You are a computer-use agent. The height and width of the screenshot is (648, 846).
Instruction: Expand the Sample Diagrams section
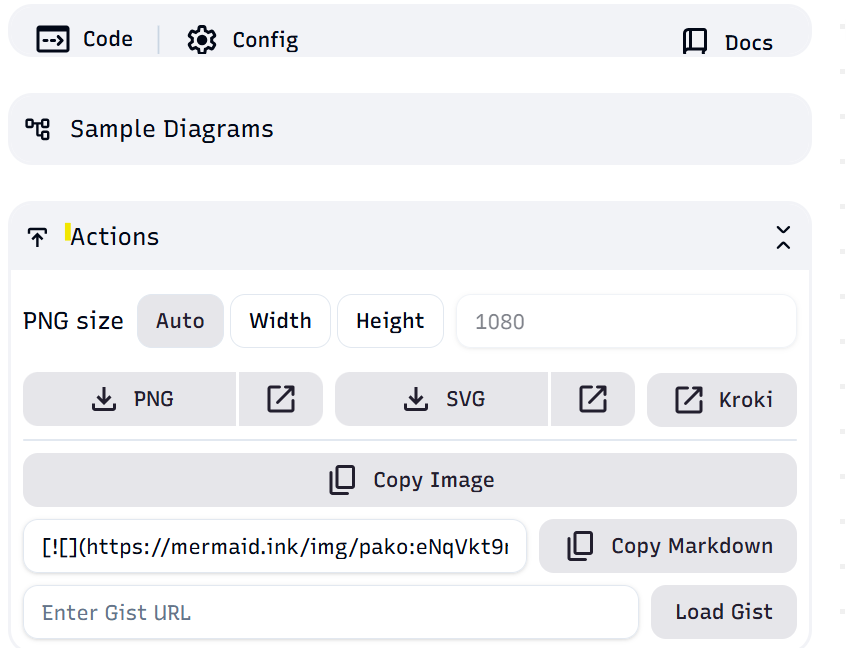[171, 129]
